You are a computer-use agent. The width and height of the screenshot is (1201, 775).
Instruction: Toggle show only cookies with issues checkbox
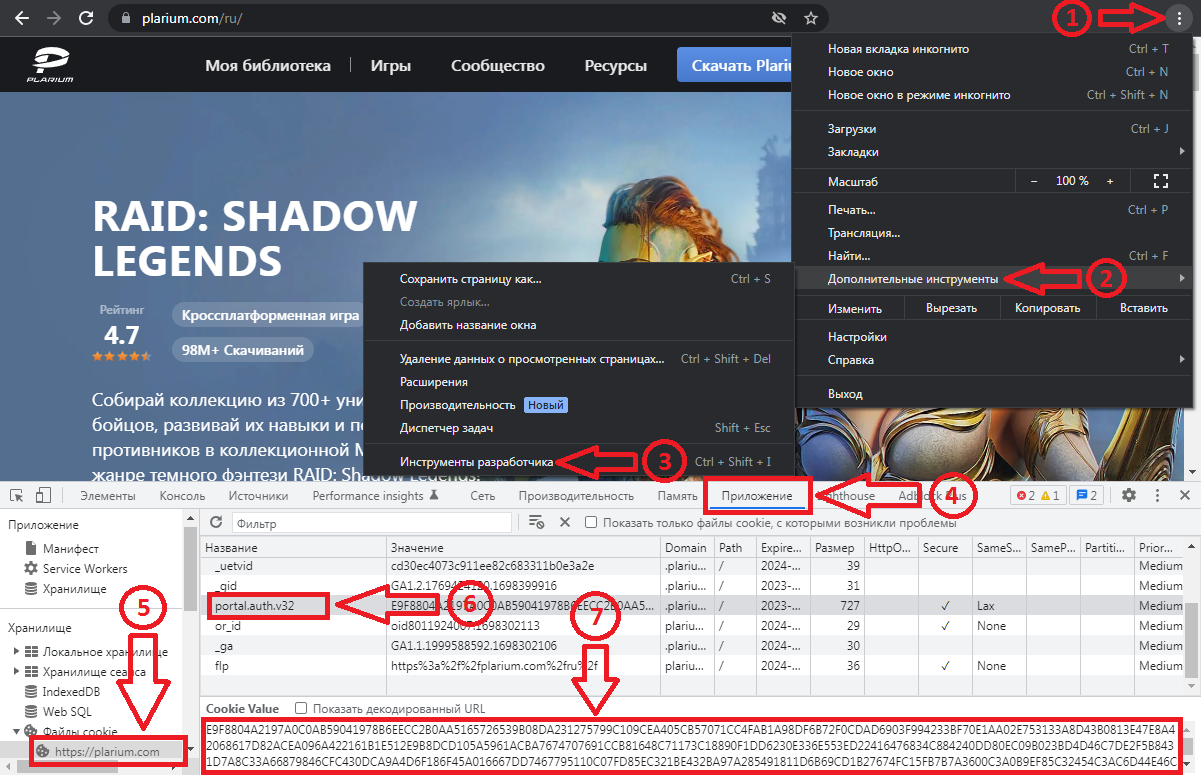click(591, 522)
